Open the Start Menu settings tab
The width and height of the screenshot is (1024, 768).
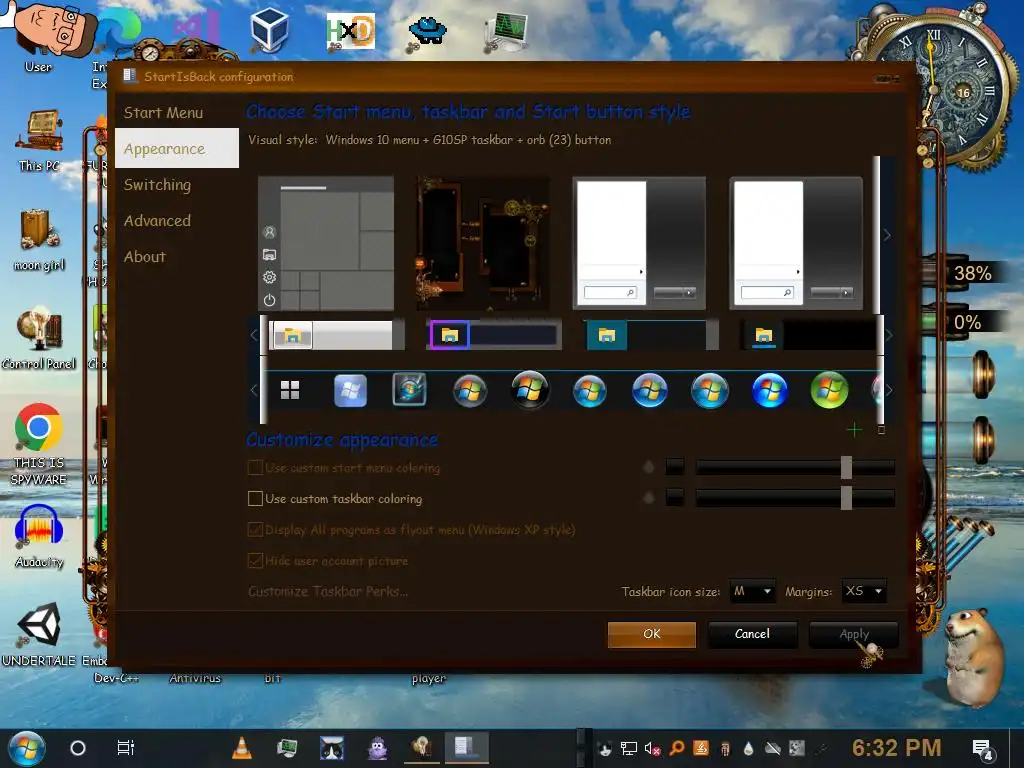point(163,112)
